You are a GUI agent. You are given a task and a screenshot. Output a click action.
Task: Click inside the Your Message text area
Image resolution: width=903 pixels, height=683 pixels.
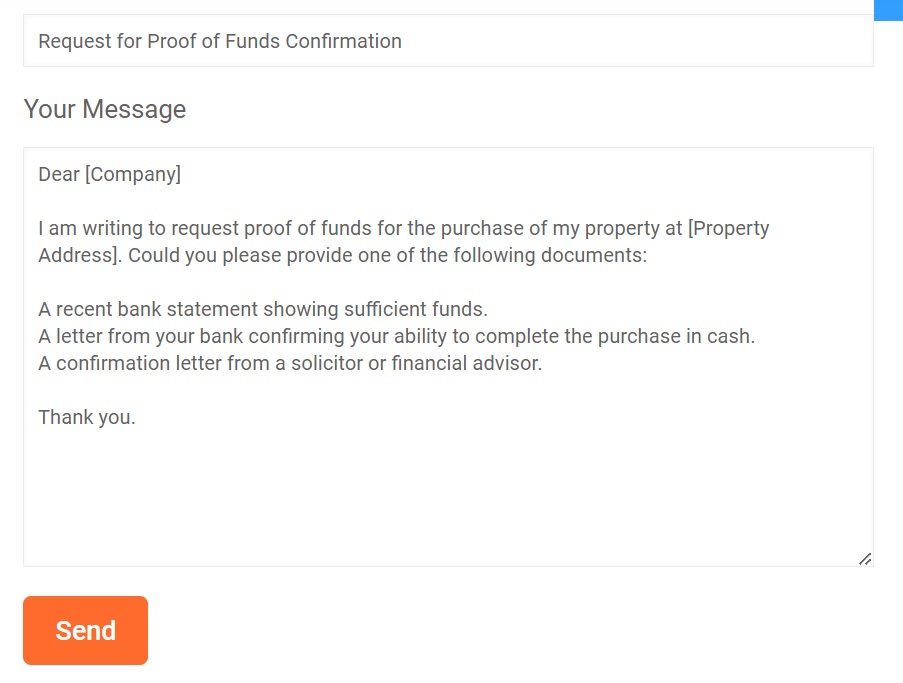coord(447,480)
